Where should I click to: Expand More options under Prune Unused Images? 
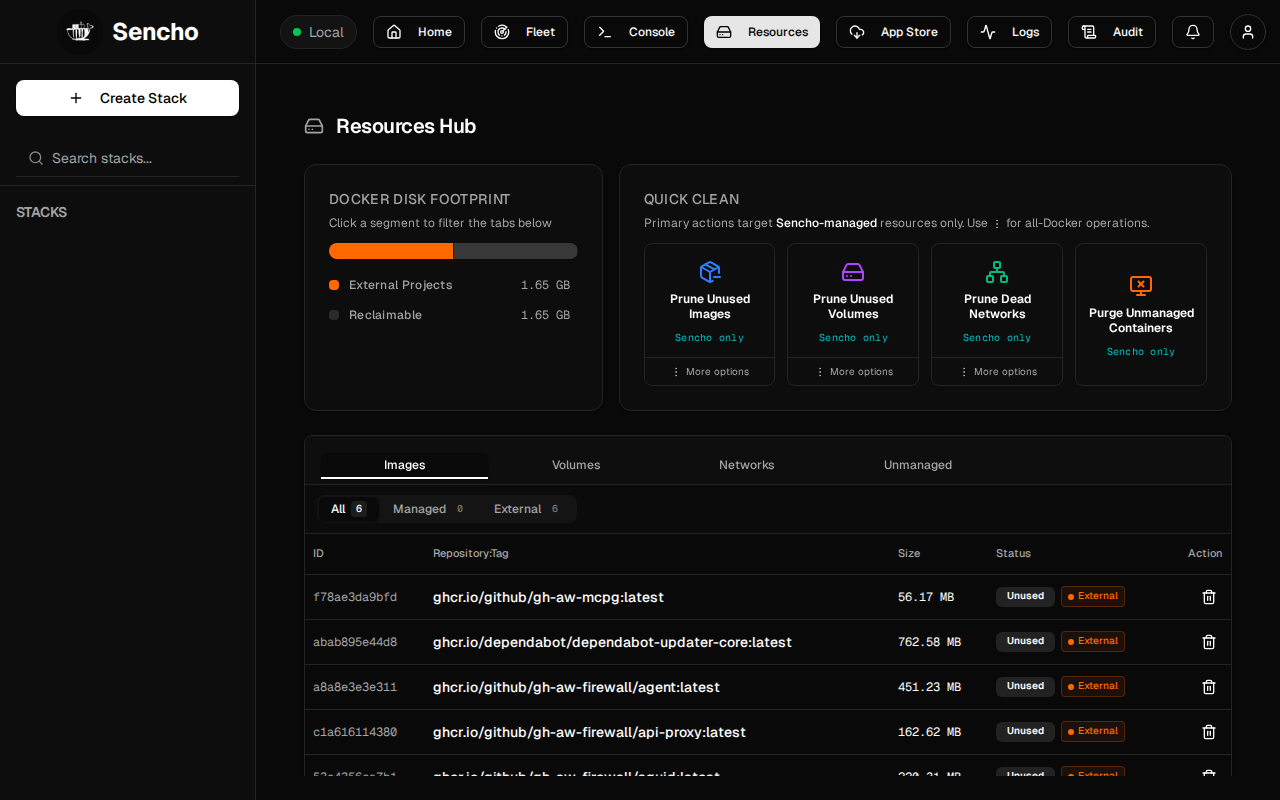tap(710, 372)
